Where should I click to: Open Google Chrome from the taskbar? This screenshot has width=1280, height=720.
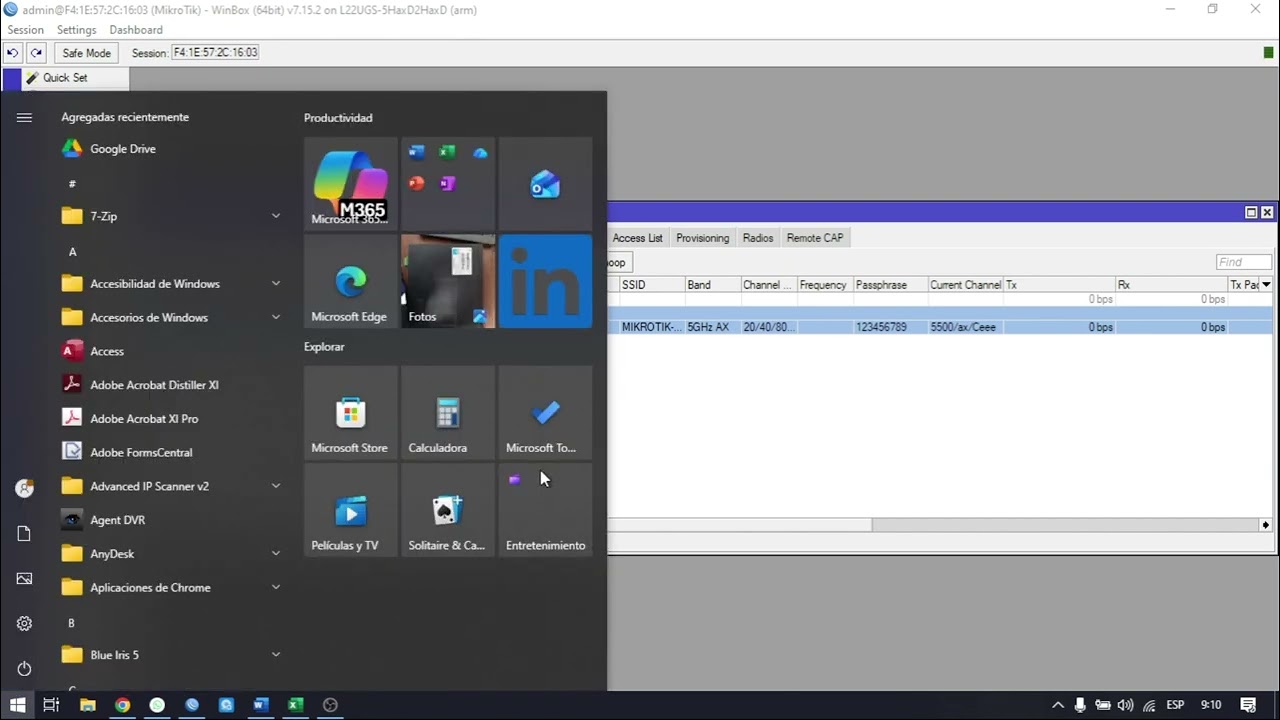click(122, 705)
